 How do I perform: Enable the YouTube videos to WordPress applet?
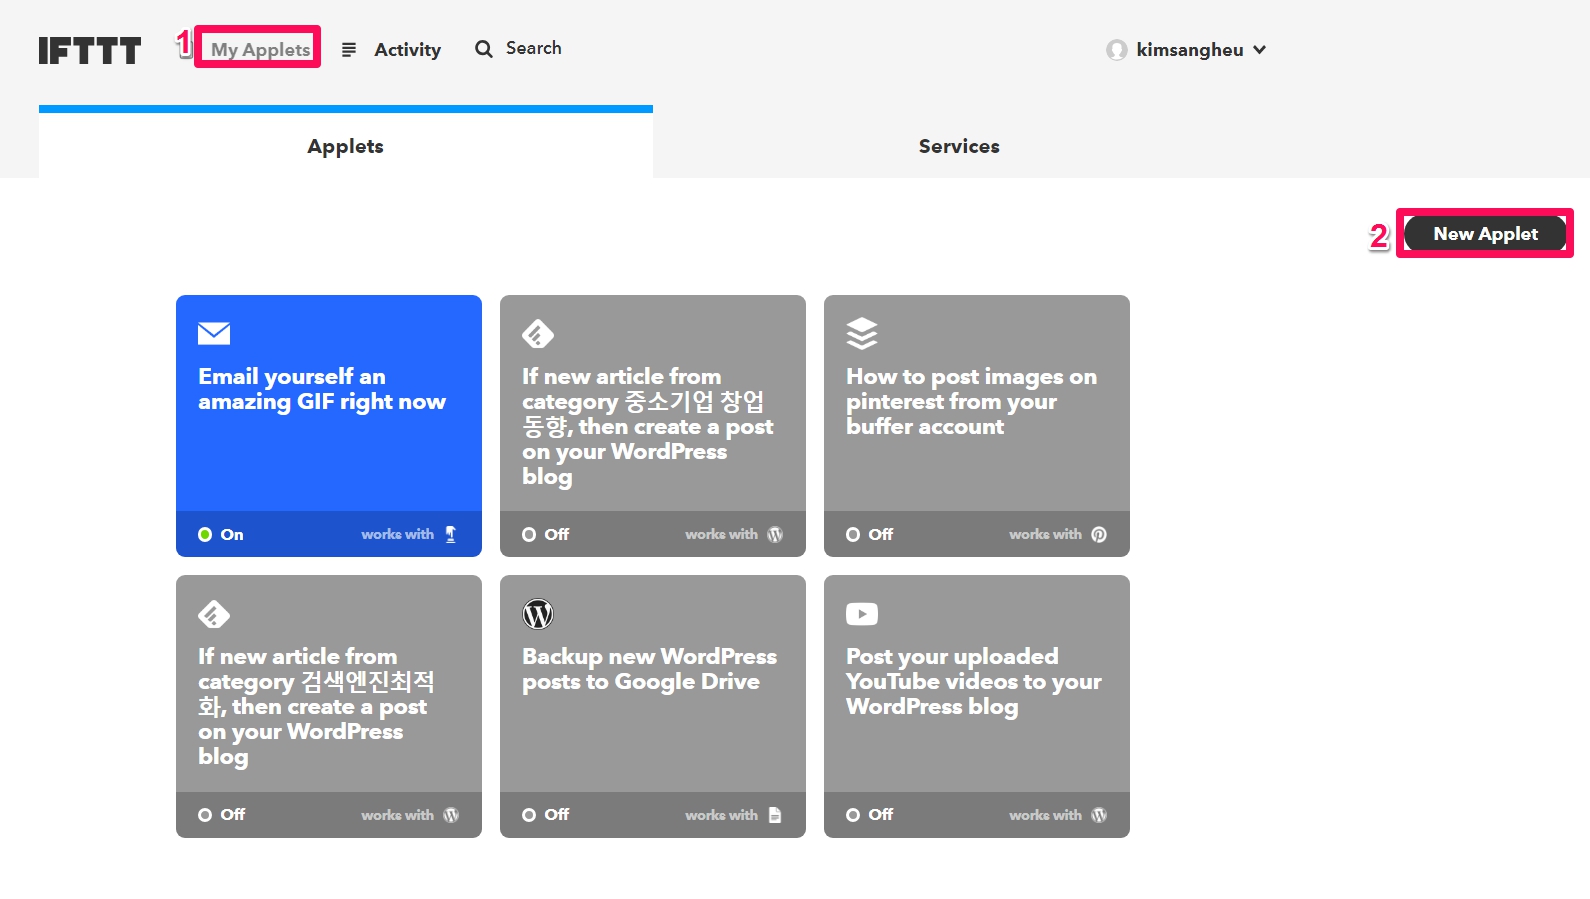tap(869, 815)
